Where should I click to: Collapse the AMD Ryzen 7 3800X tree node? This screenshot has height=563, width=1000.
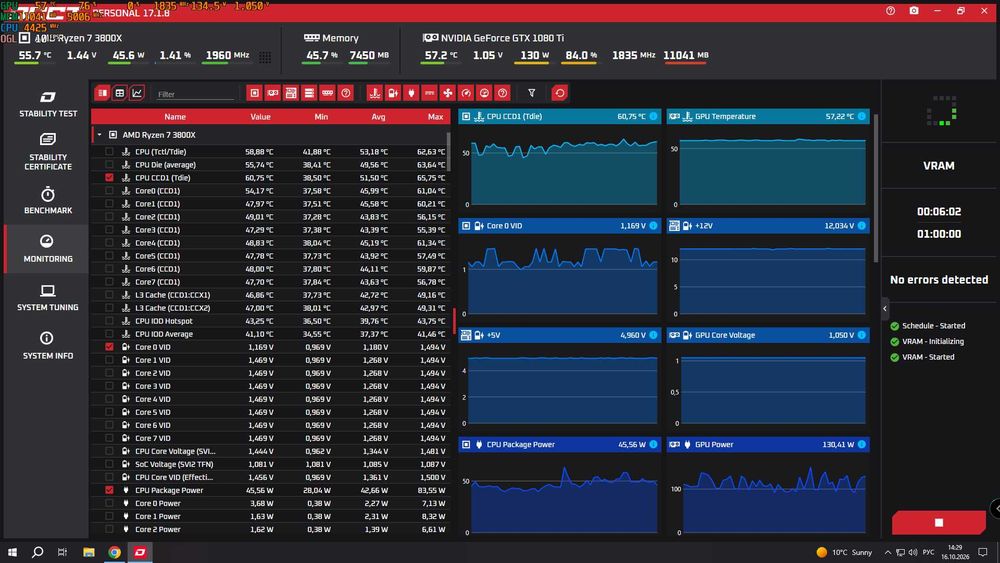coord(99,135)
